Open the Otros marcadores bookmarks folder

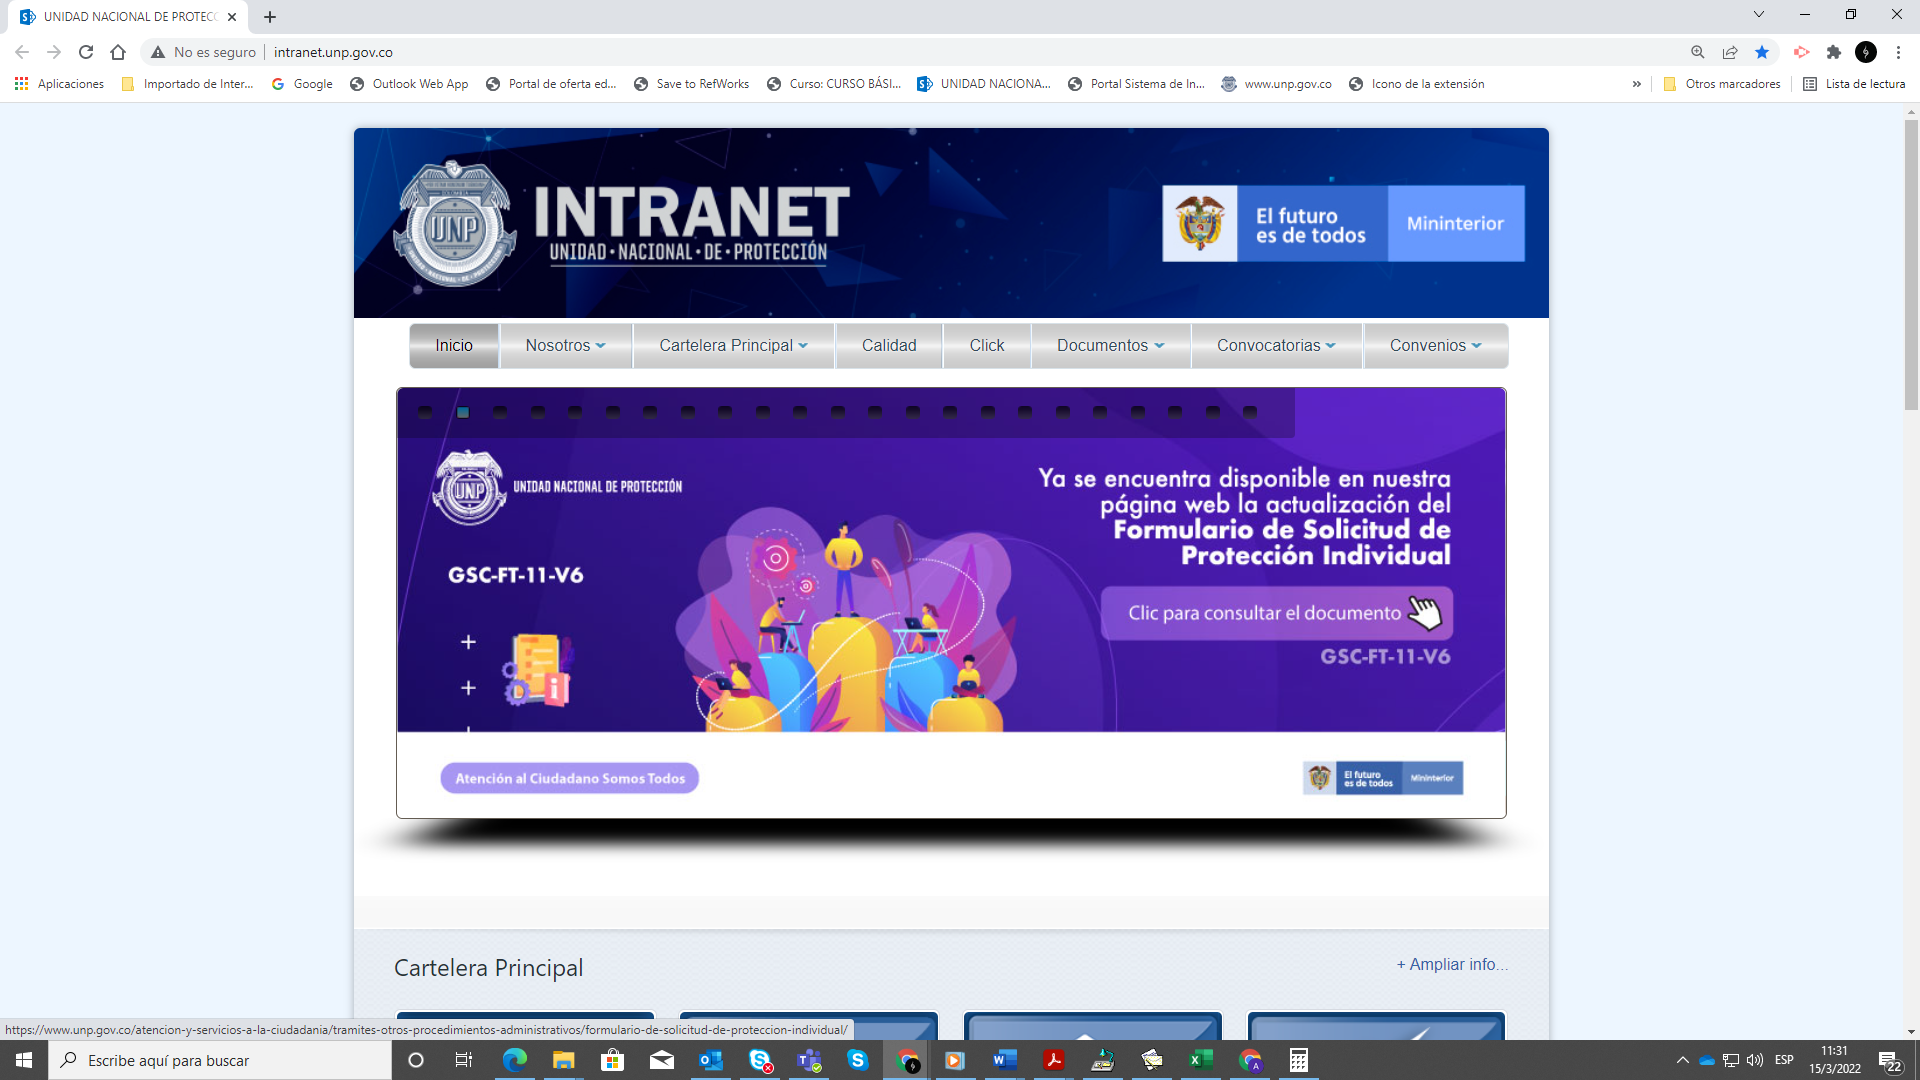(1722, 84)
